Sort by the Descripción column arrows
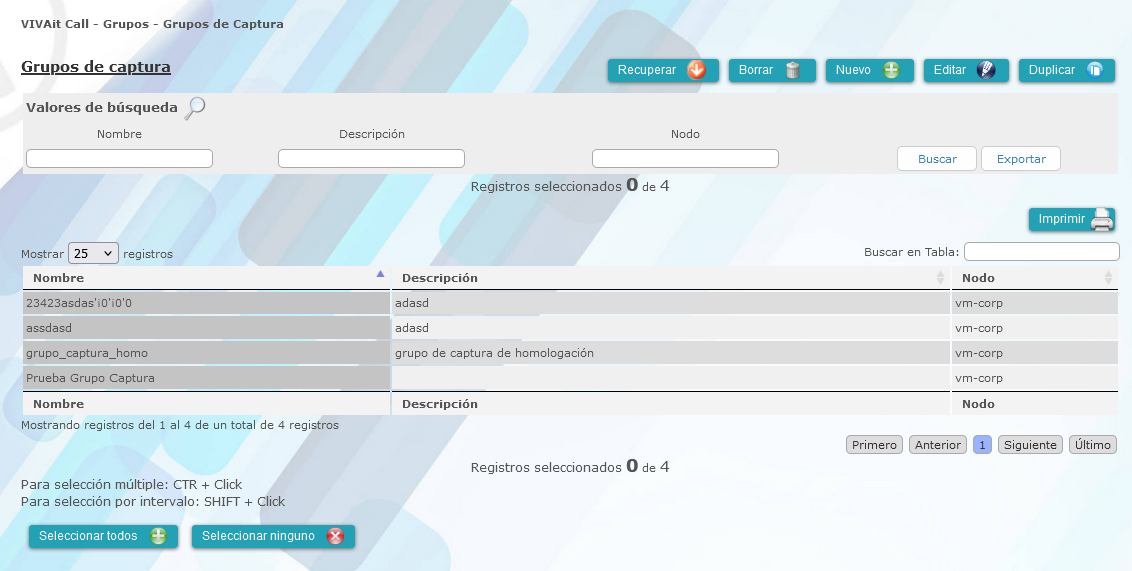 pos(940,277)
